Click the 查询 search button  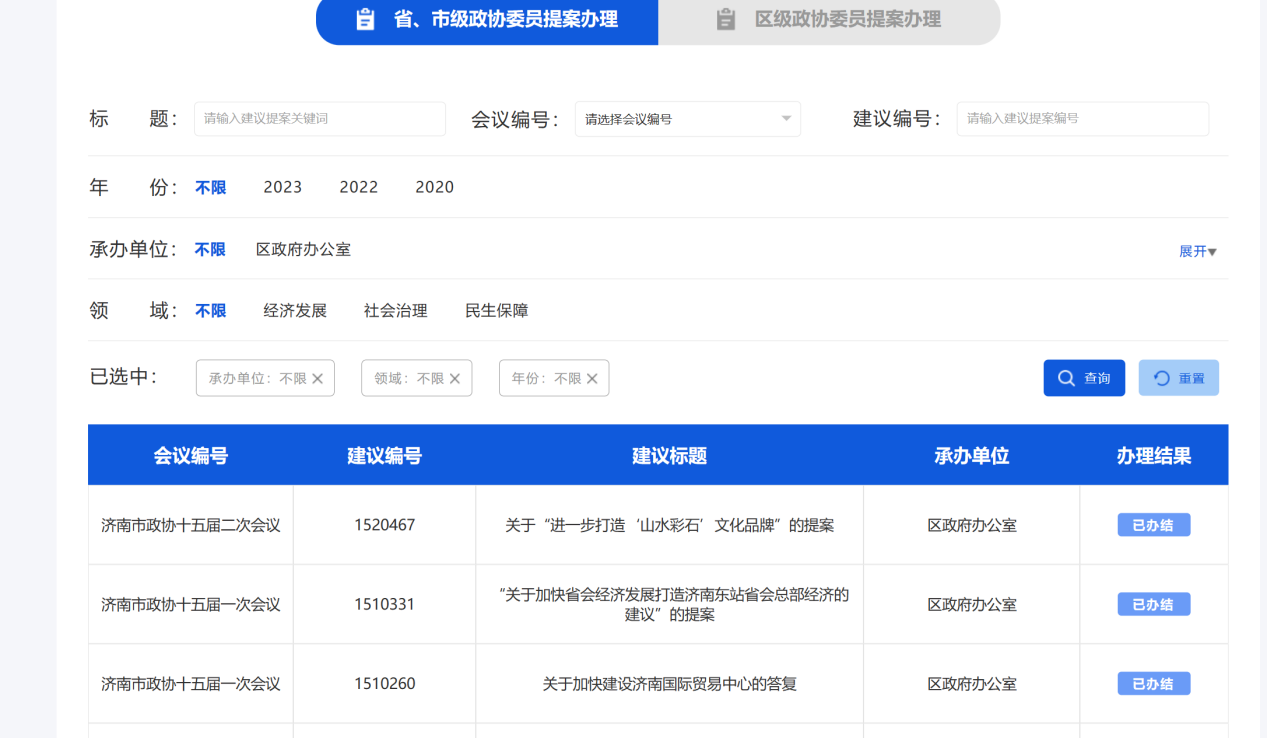[x=1084, y=378]
